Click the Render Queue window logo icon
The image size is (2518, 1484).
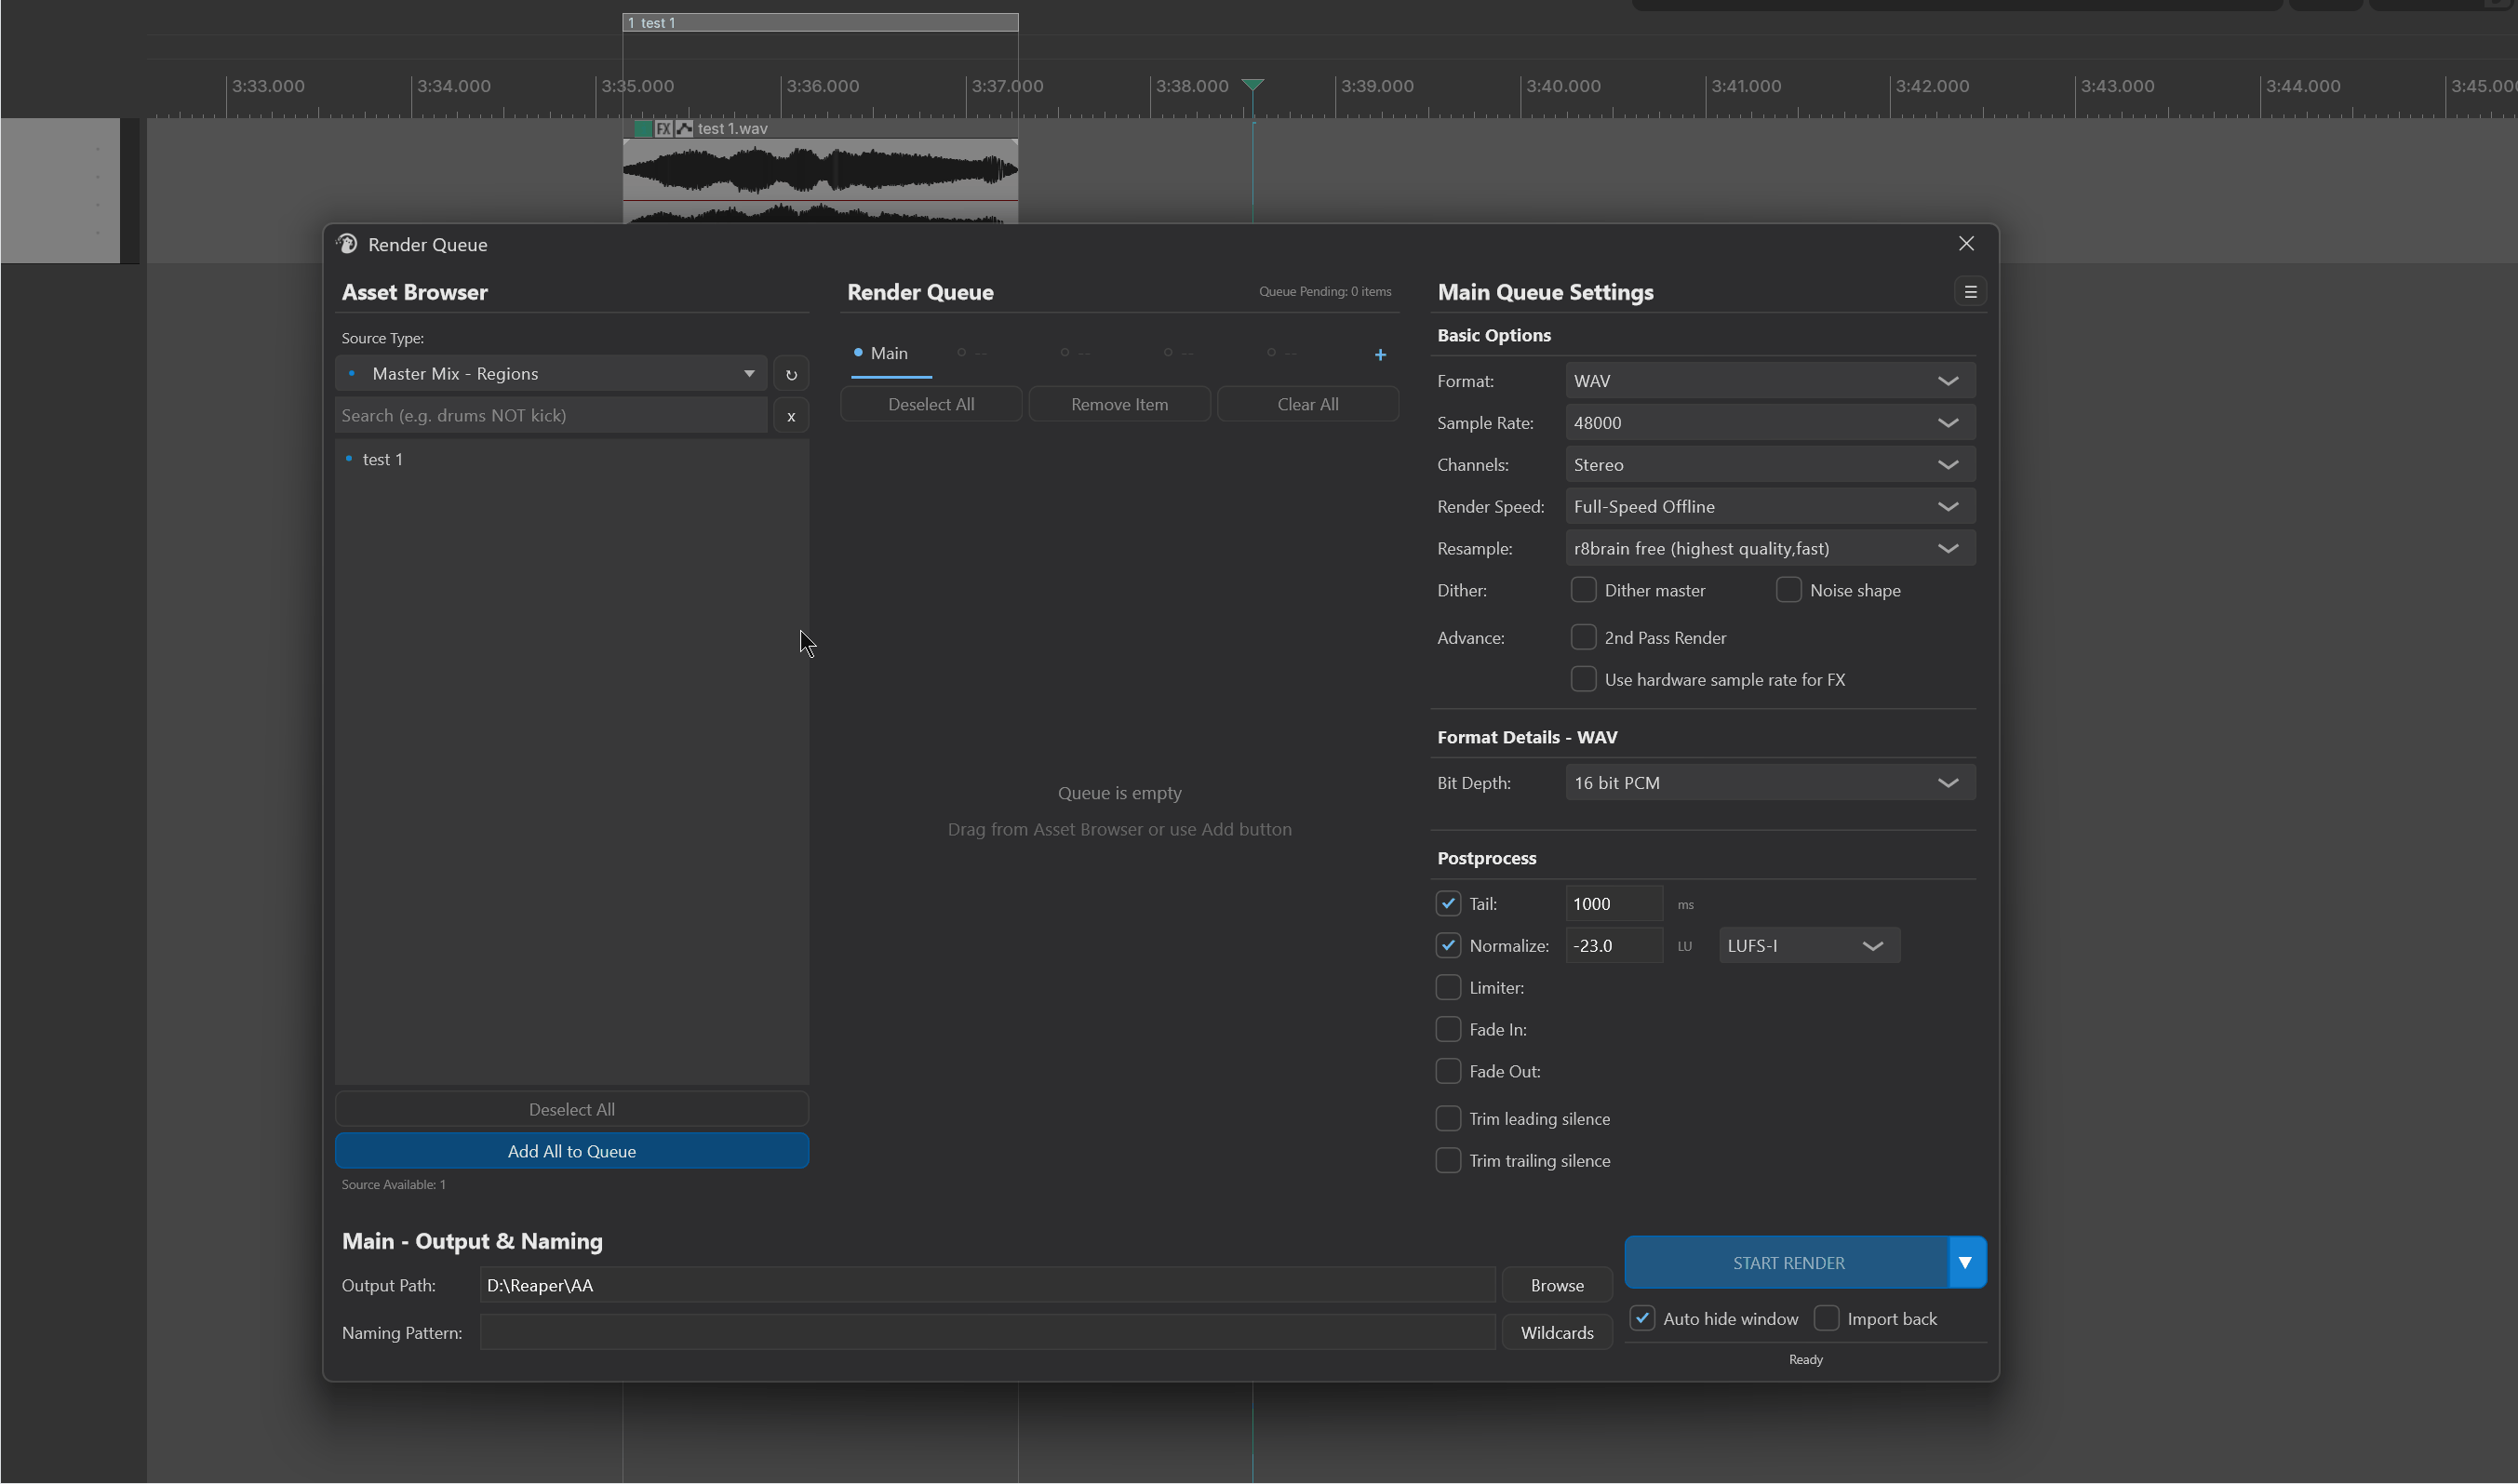(x=347, y=244)
